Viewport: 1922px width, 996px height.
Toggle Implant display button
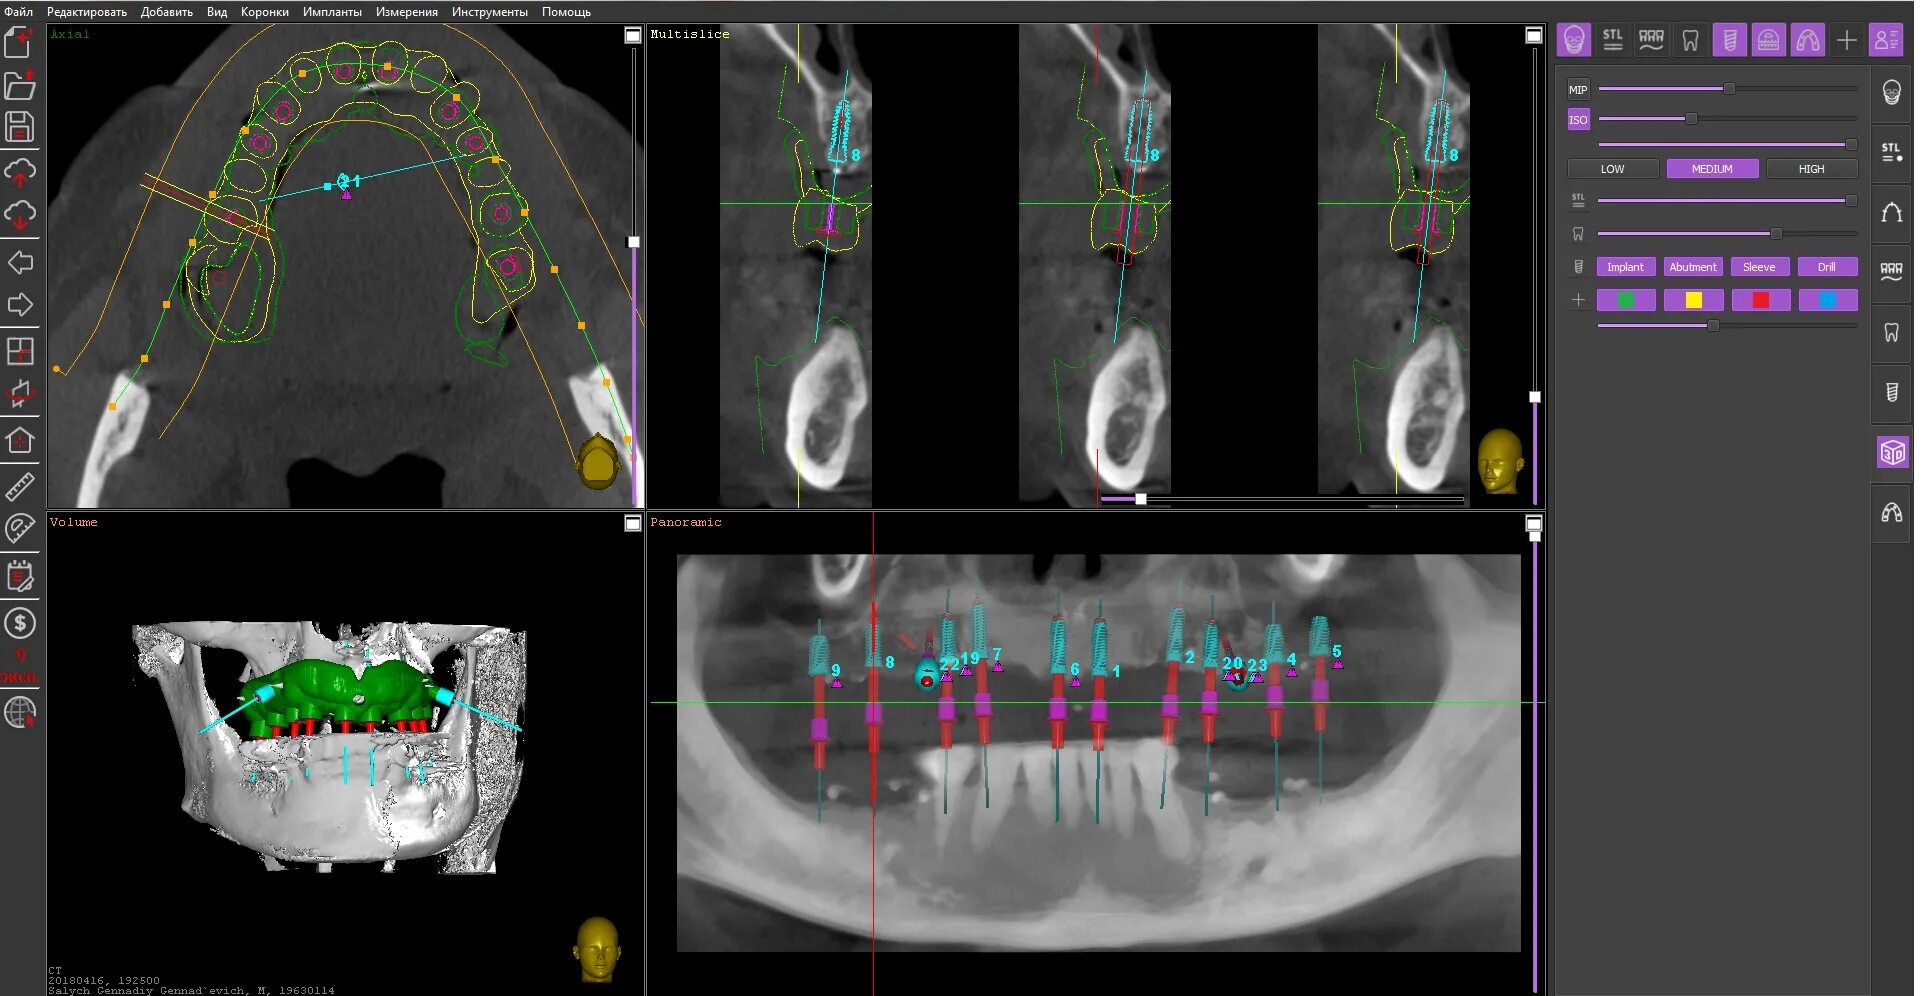(x=1625, y=267)
